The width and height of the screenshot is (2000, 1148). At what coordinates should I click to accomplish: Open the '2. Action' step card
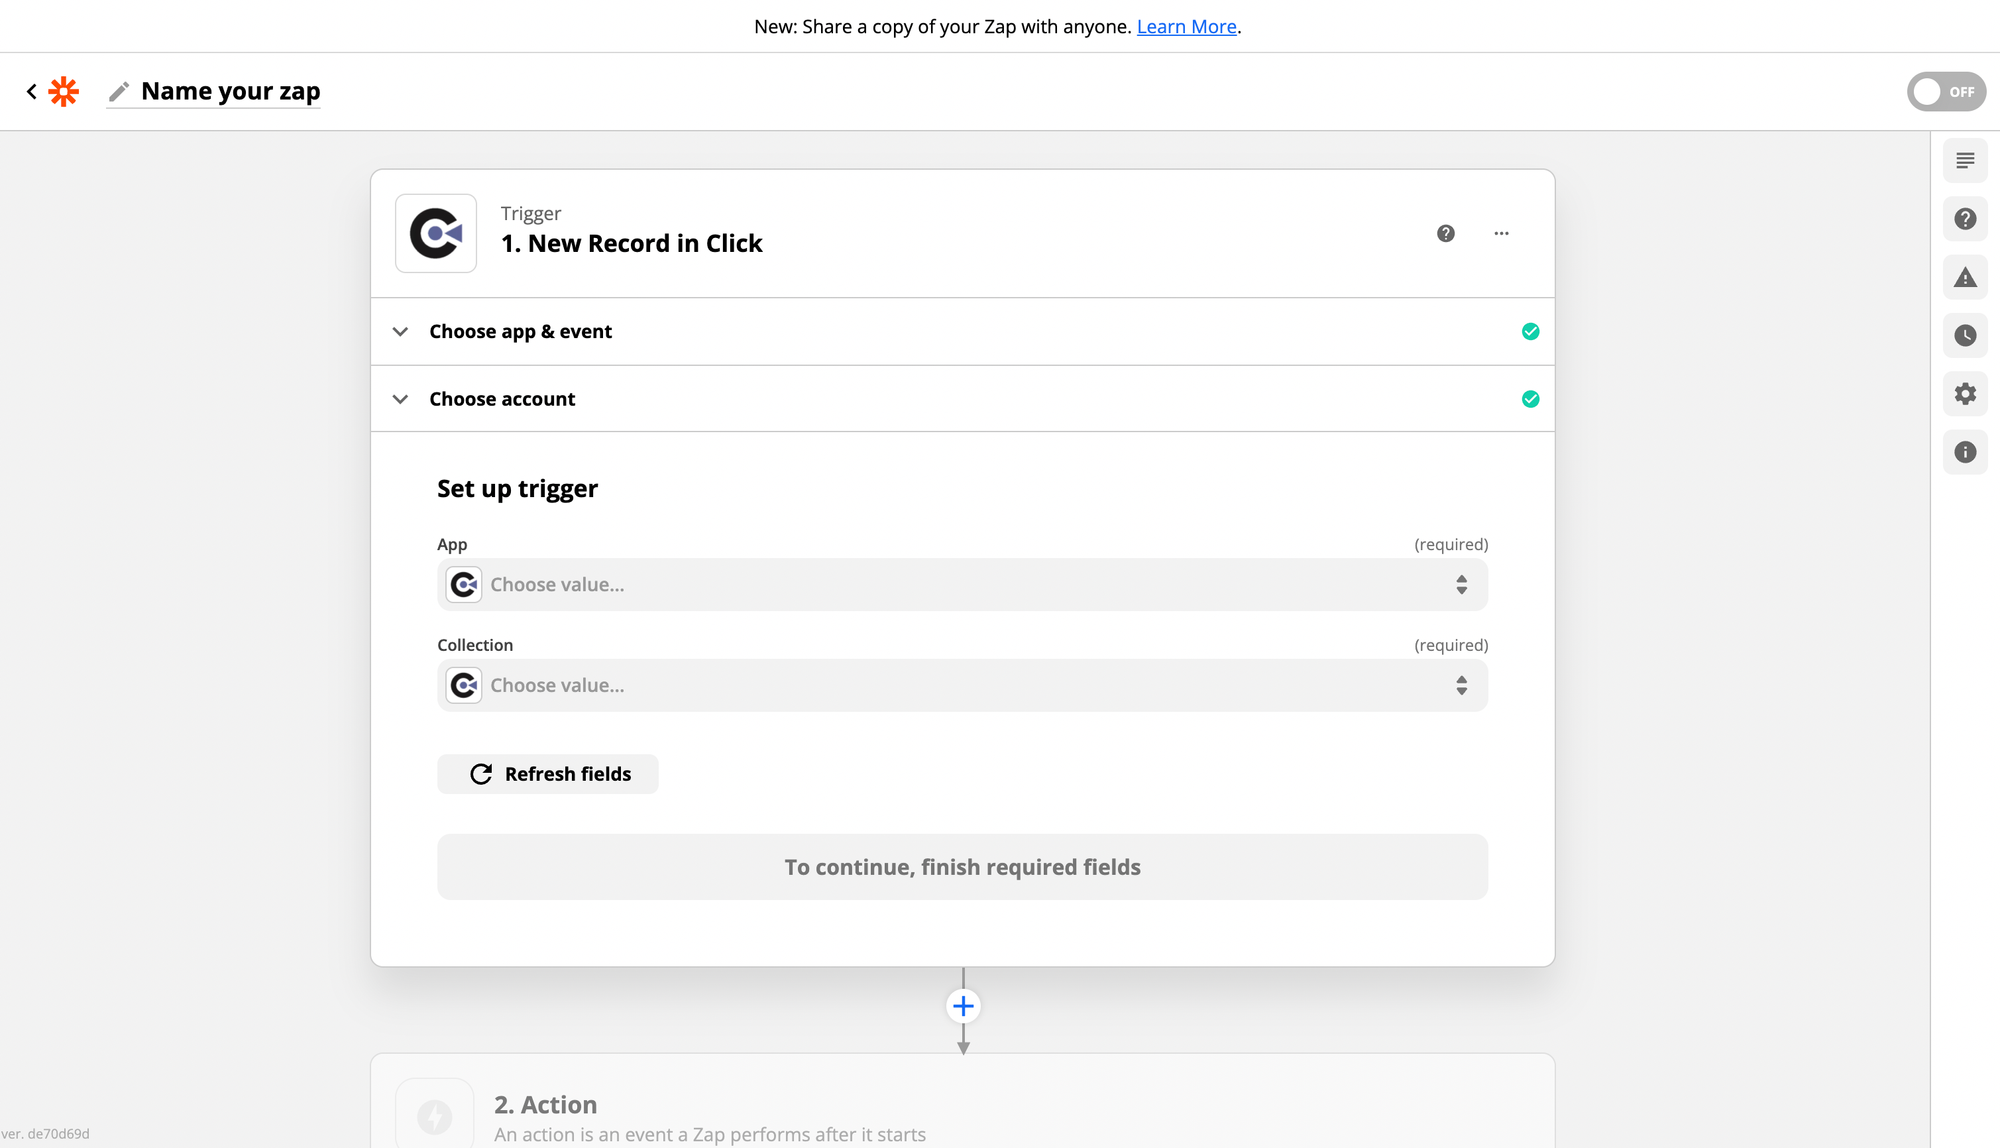(962, 1101)
